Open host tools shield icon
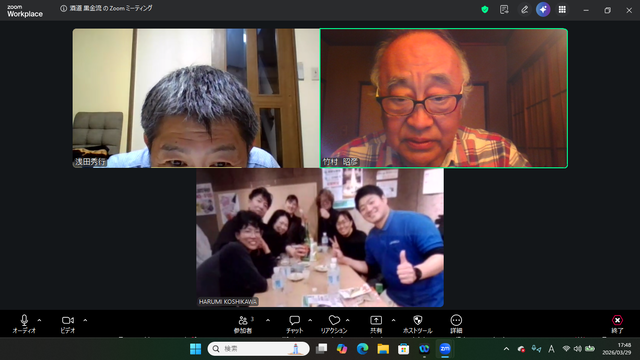Viewport: 640px width, 360px height. coord(418,324)
